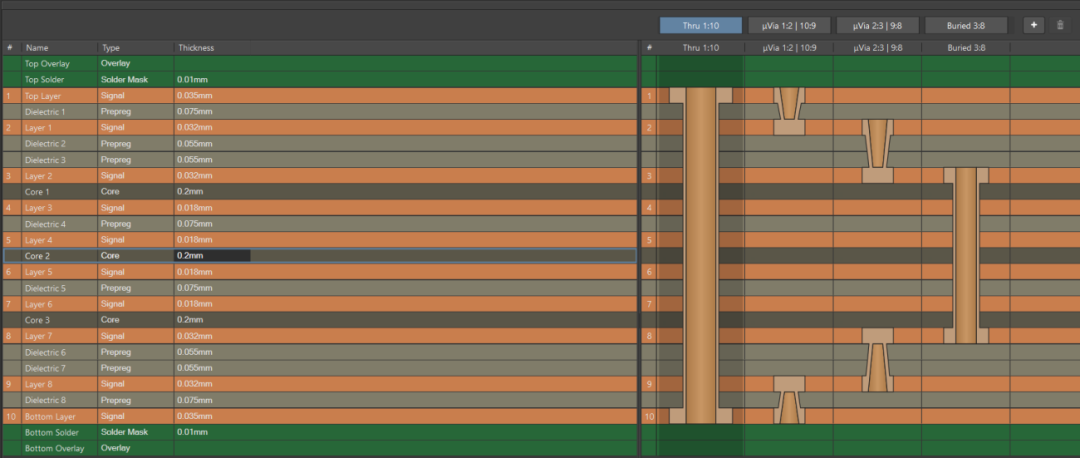This screenshot has height=458, width=1080.
Task: Click the plus icon to add via type
Action: pyautogui.click(x=1033, y=25)
